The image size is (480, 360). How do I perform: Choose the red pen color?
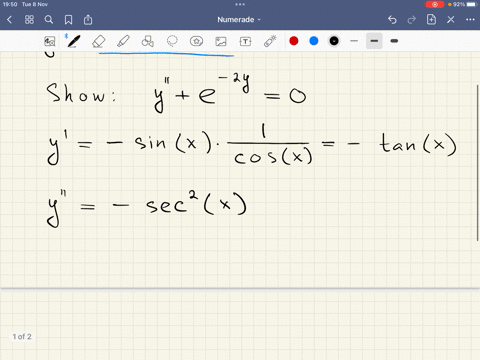(294, 41)
